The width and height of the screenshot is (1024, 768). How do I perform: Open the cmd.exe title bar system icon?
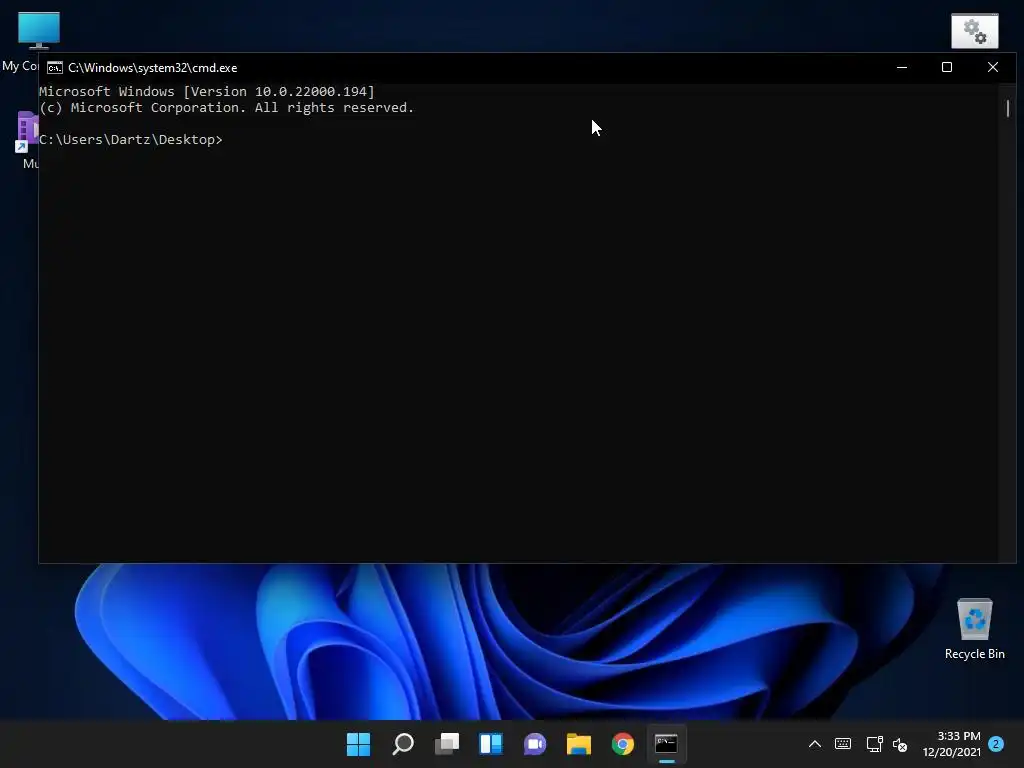click(55, 68)
